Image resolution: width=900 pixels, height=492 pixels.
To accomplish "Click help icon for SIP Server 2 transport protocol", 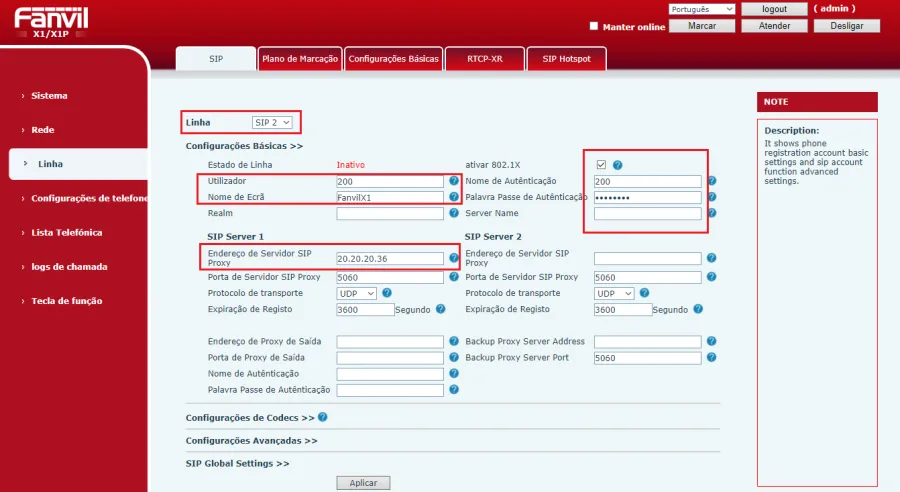I will coord(645,293).
